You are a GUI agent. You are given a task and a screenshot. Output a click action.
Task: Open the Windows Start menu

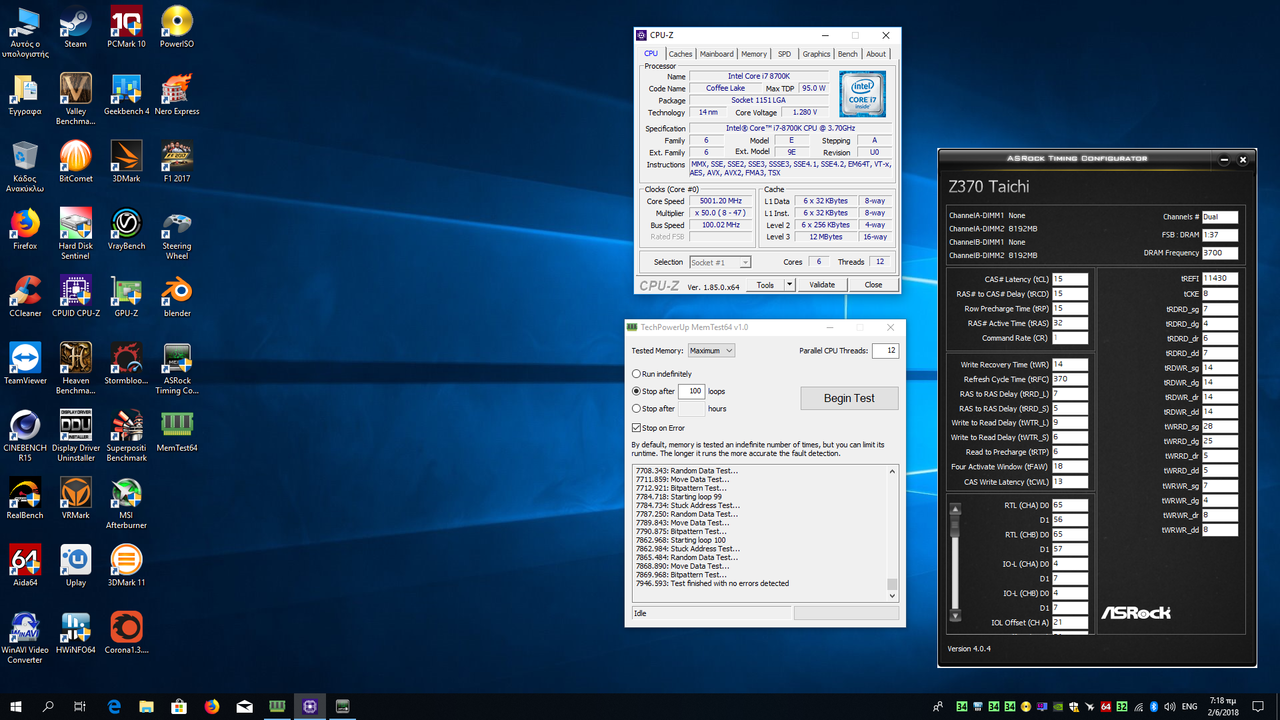(x=16, y=706)
